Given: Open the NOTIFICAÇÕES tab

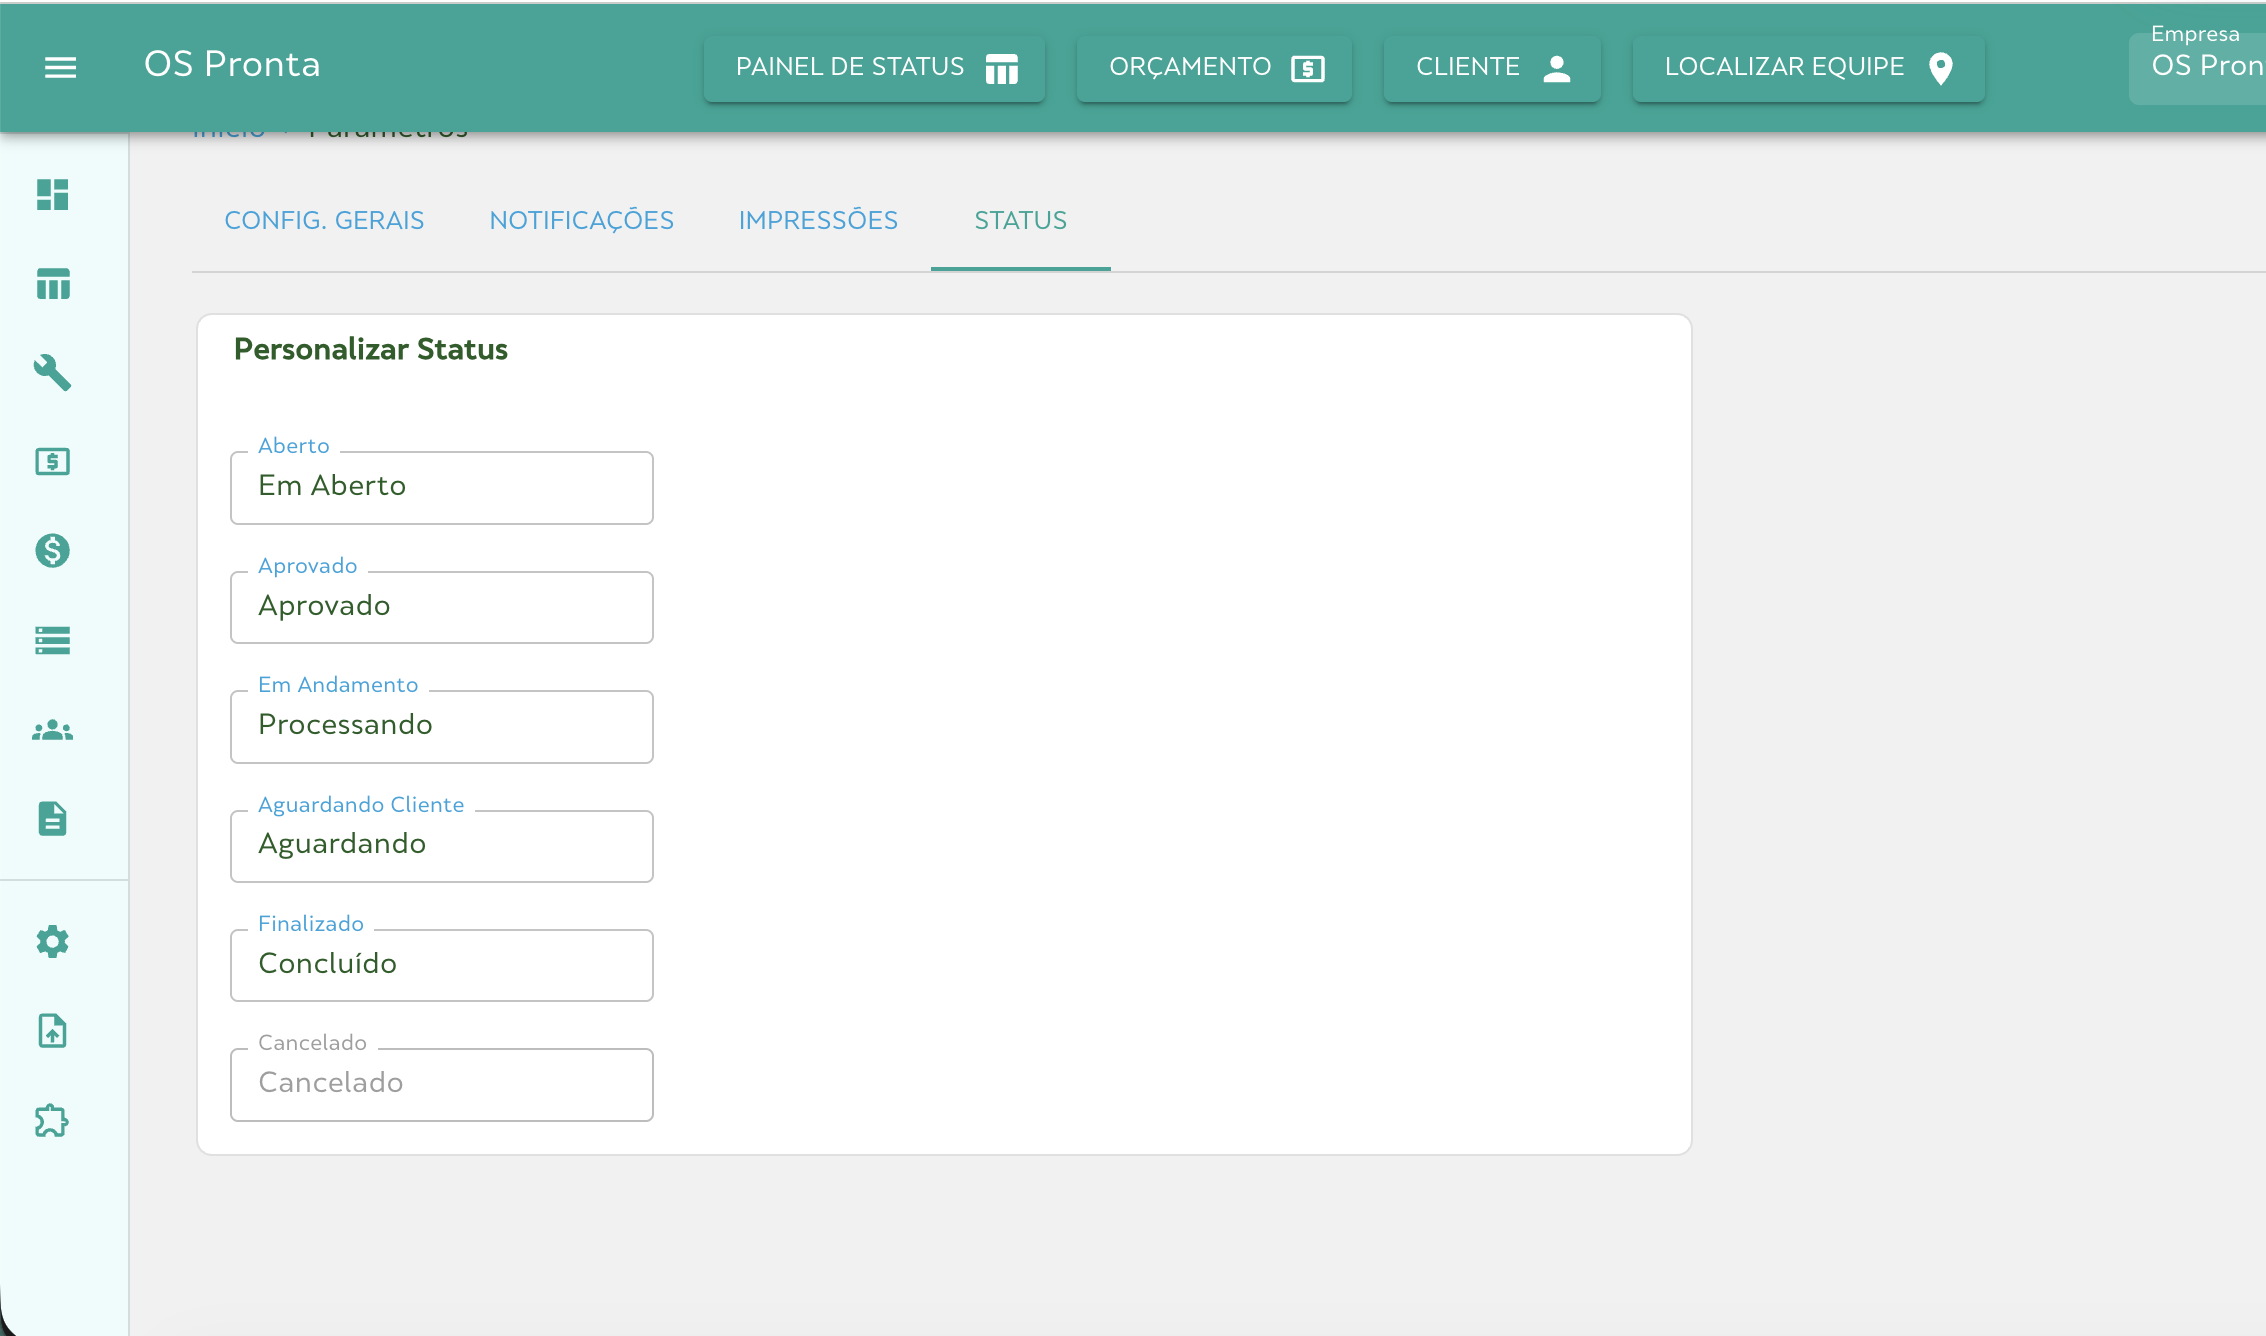Looking at the screenshot, I should pos(581,221).
